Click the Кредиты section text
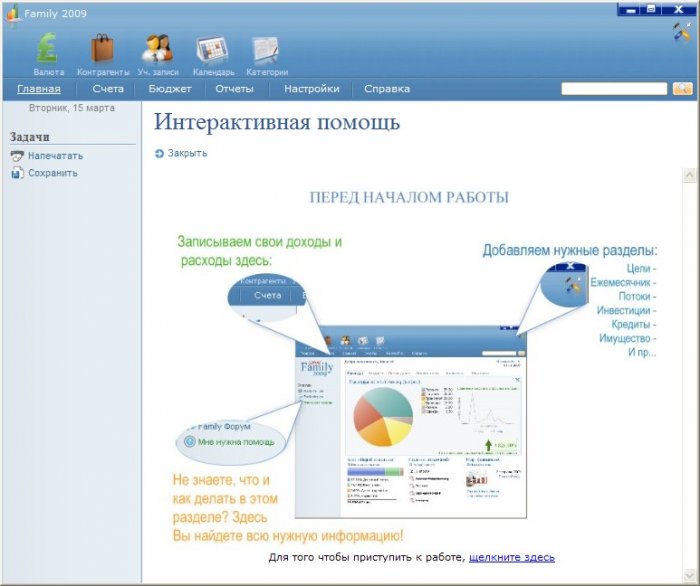This screenshot has height=586, width=700. point(633,324)
